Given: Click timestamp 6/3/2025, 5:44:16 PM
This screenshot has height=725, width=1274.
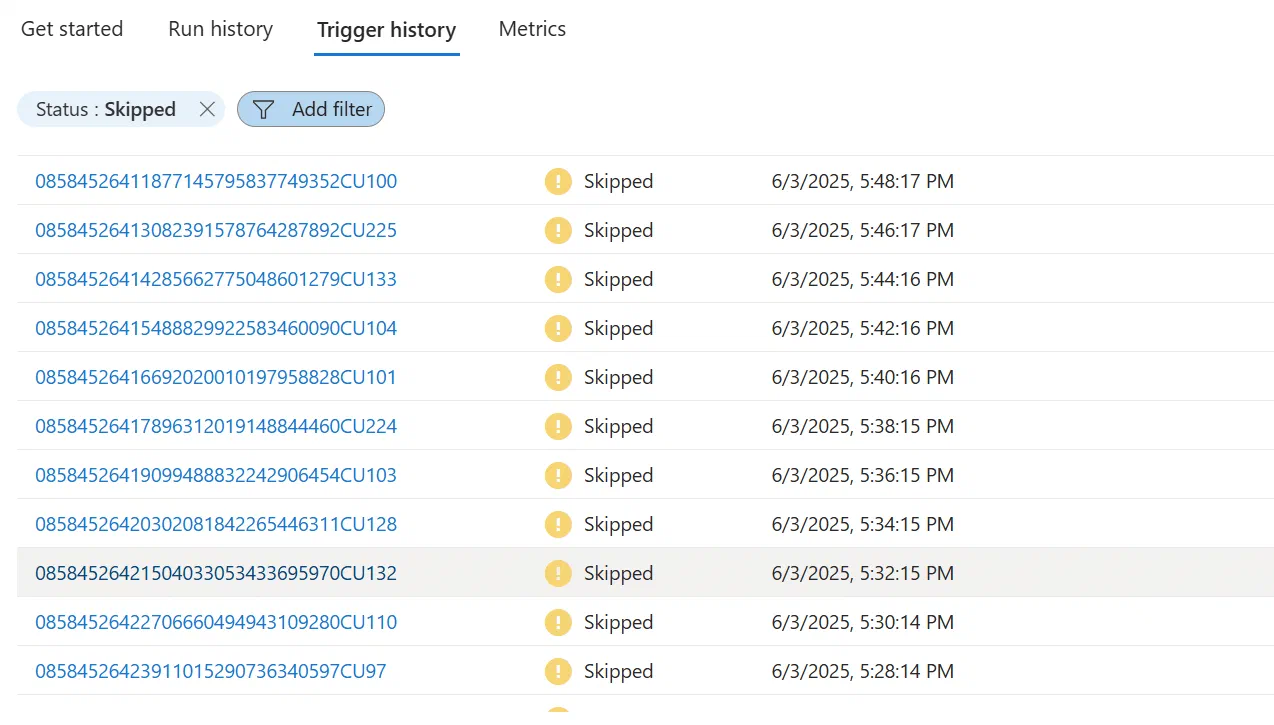Looking at the screenshot, I should [863, 279].
